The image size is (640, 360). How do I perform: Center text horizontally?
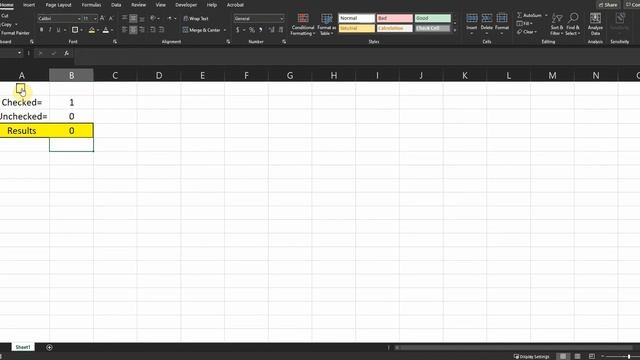point(133,30)
